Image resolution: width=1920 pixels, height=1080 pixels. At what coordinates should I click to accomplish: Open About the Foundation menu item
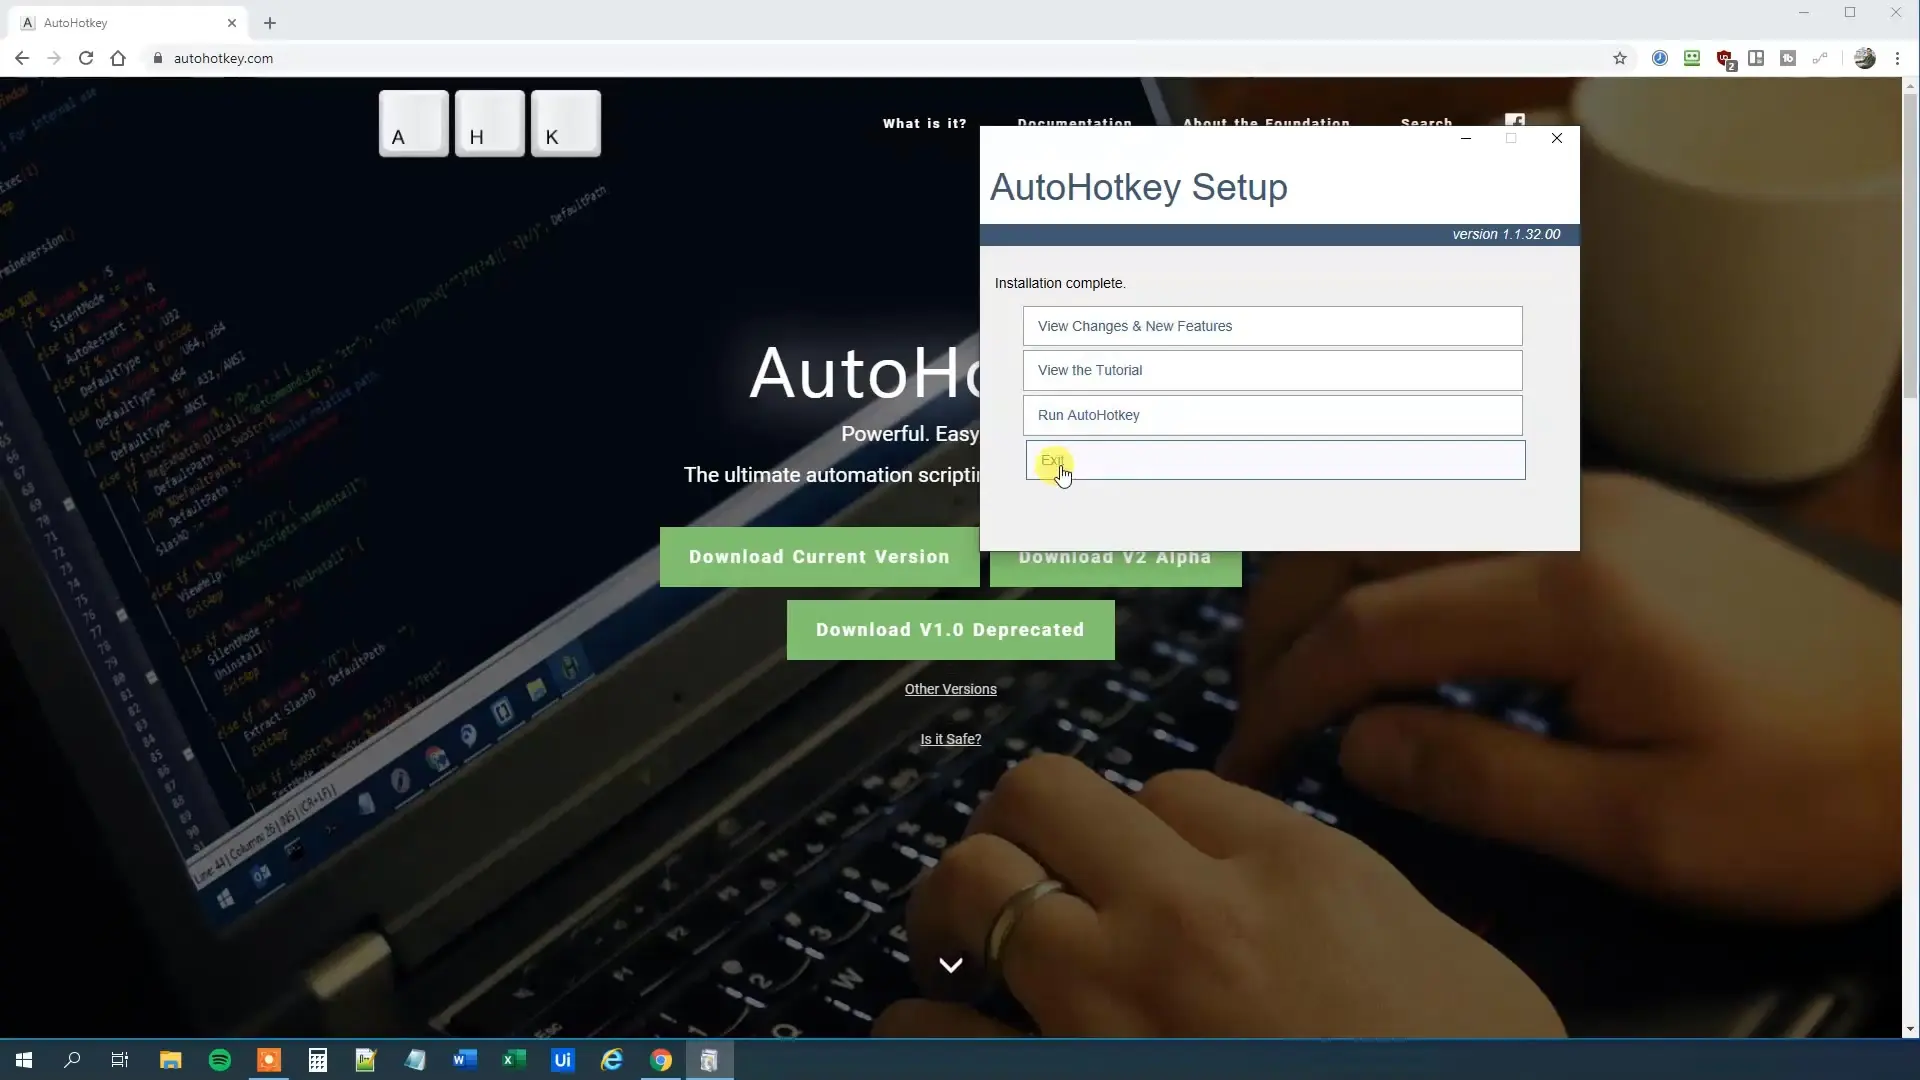pyautogui.click(x=1266, y=122)
